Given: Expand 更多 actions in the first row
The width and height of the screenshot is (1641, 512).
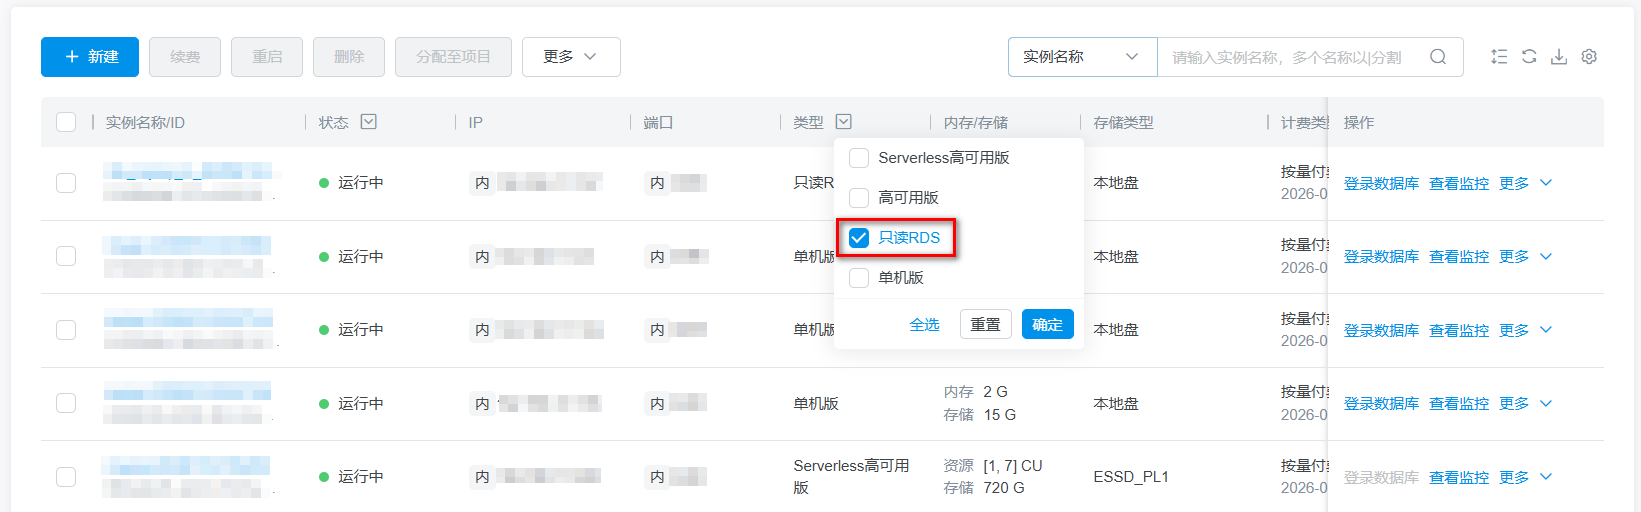Looking at the screenshot, I should tap(1525, 183).
